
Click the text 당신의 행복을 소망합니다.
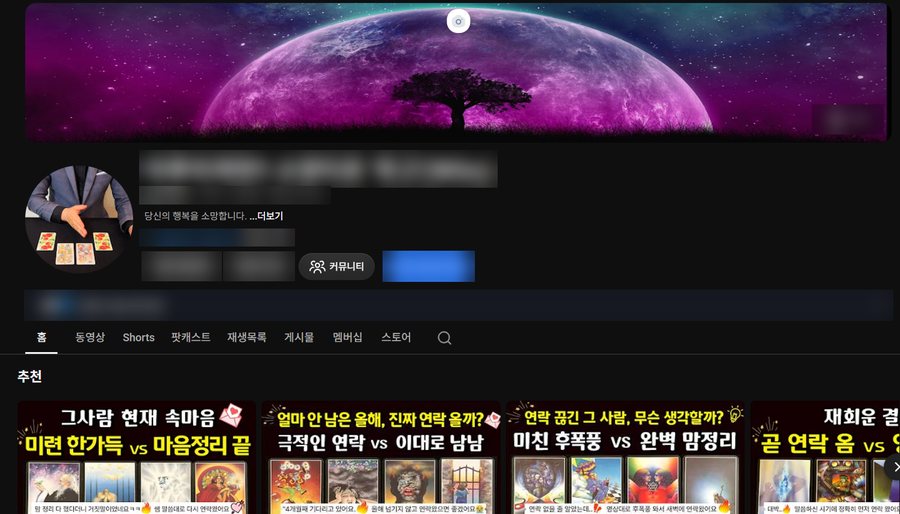click(x=196, y=216)
